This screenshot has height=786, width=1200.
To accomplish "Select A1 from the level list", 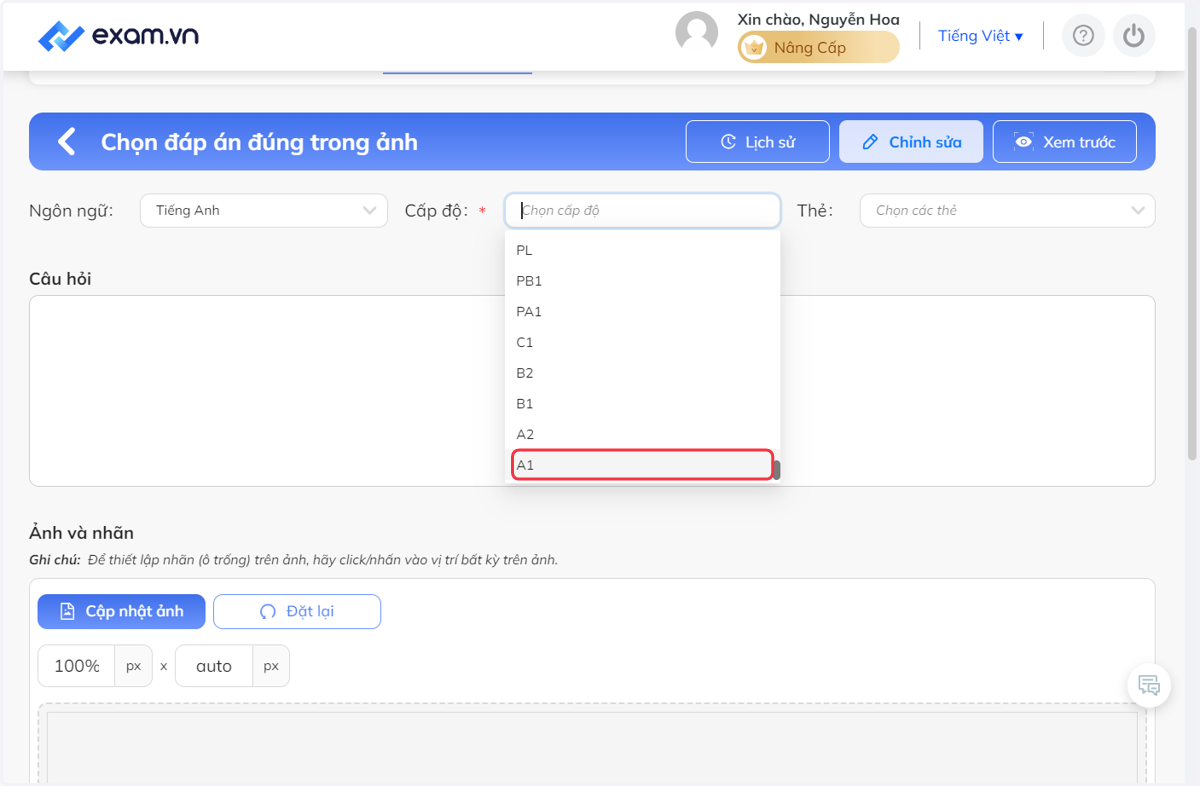I will pyautogui.click(x=642, y=465).
